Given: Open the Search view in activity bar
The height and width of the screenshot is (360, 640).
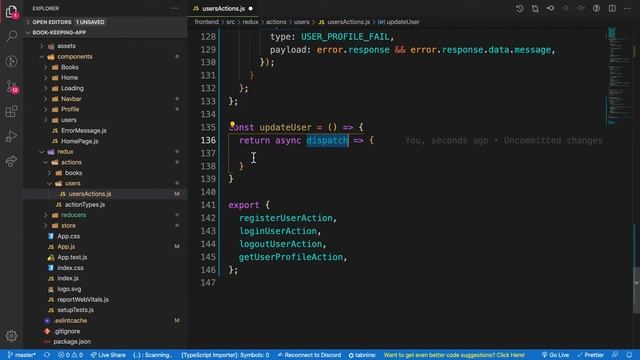Looking at the screenshot, I should tap(11, 36).
